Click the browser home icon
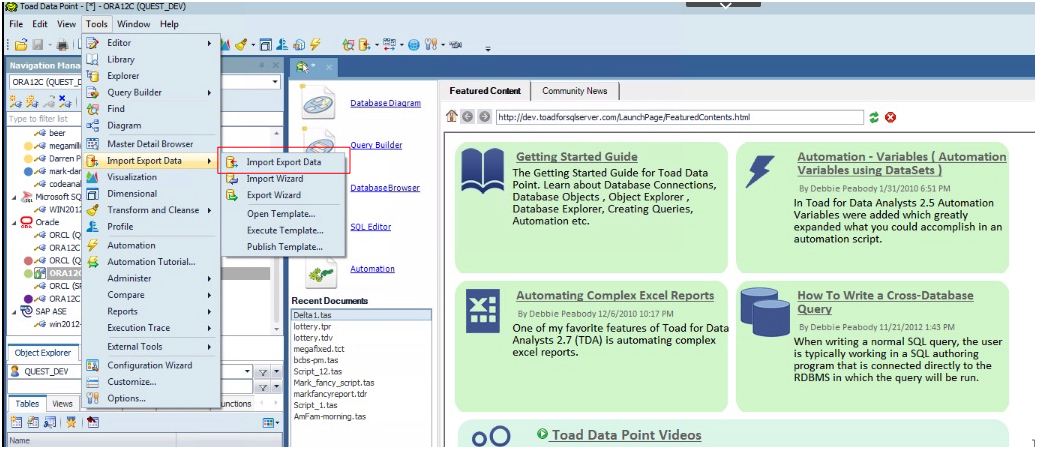The height and width of the screenshot is (449, 1037). click(452, 117)
